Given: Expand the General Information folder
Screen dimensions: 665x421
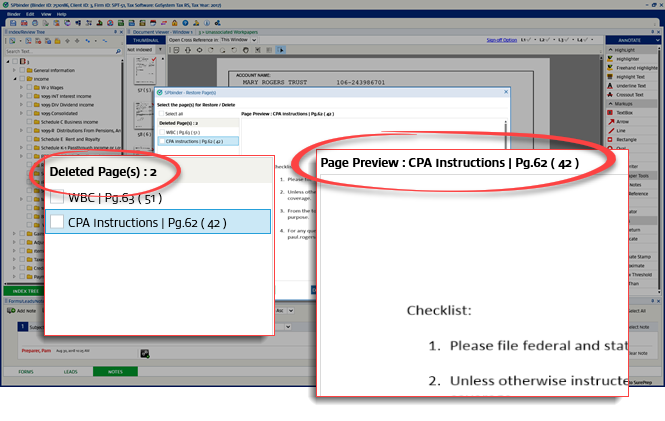Looking at the screenshot, I should click(14, 70).
